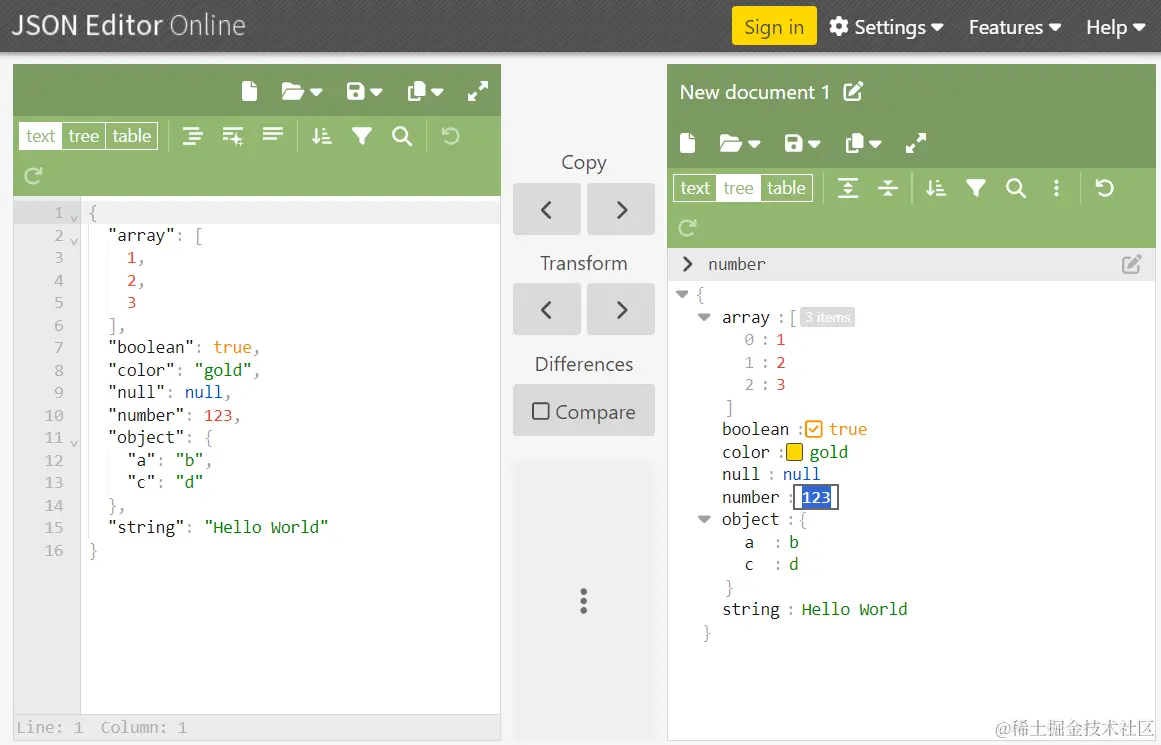Image resolution: width=1161 pixels, height=745 pixels.
Task: Switch left panel to table mode
Action: tap(132, 136)
